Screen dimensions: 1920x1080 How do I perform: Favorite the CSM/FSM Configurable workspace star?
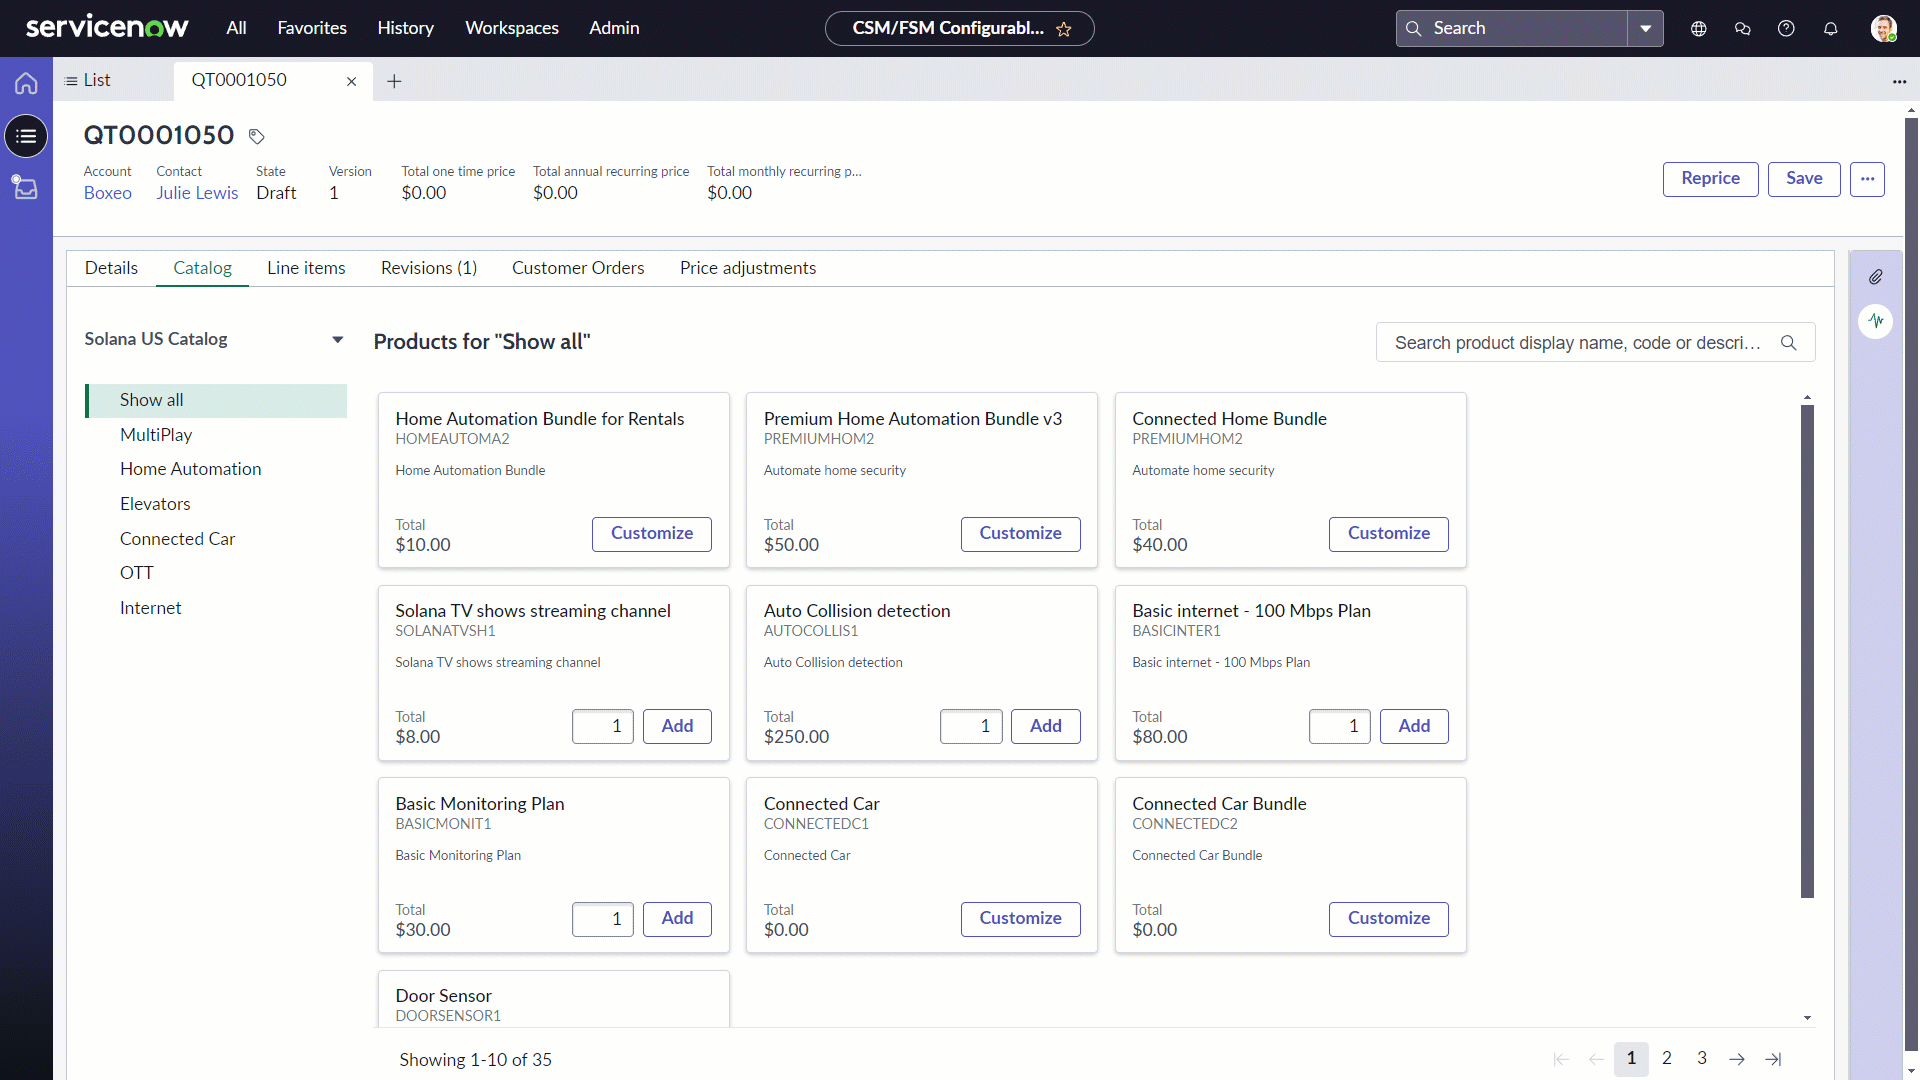pos(1064,29)
